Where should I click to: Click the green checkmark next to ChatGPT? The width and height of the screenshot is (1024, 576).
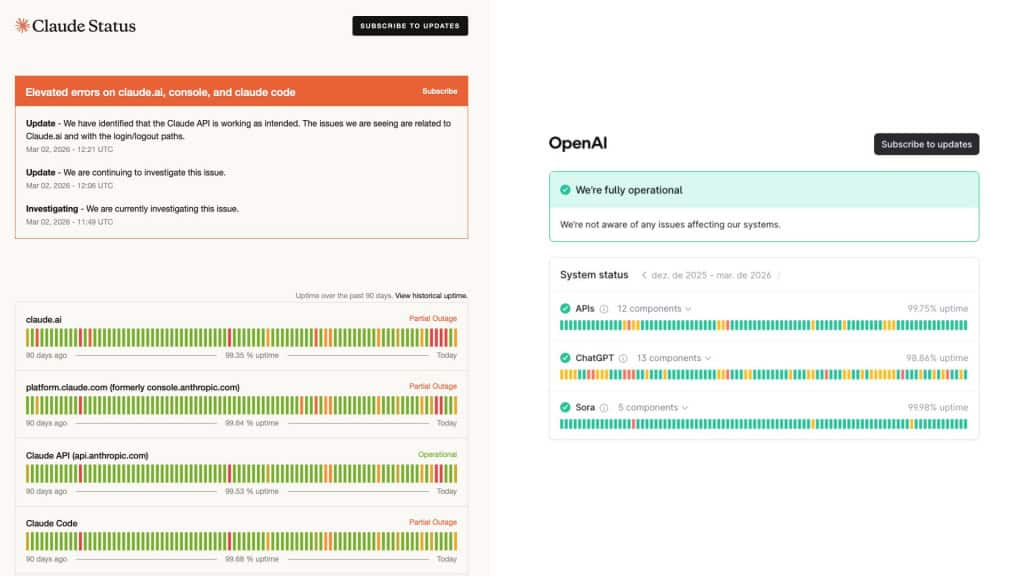click(565, 358)
